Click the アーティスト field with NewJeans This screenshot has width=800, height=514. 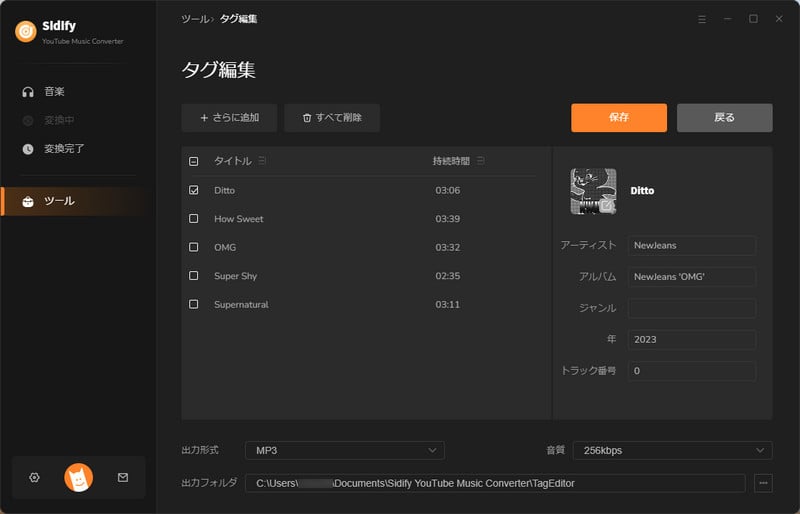pos(691,246)
